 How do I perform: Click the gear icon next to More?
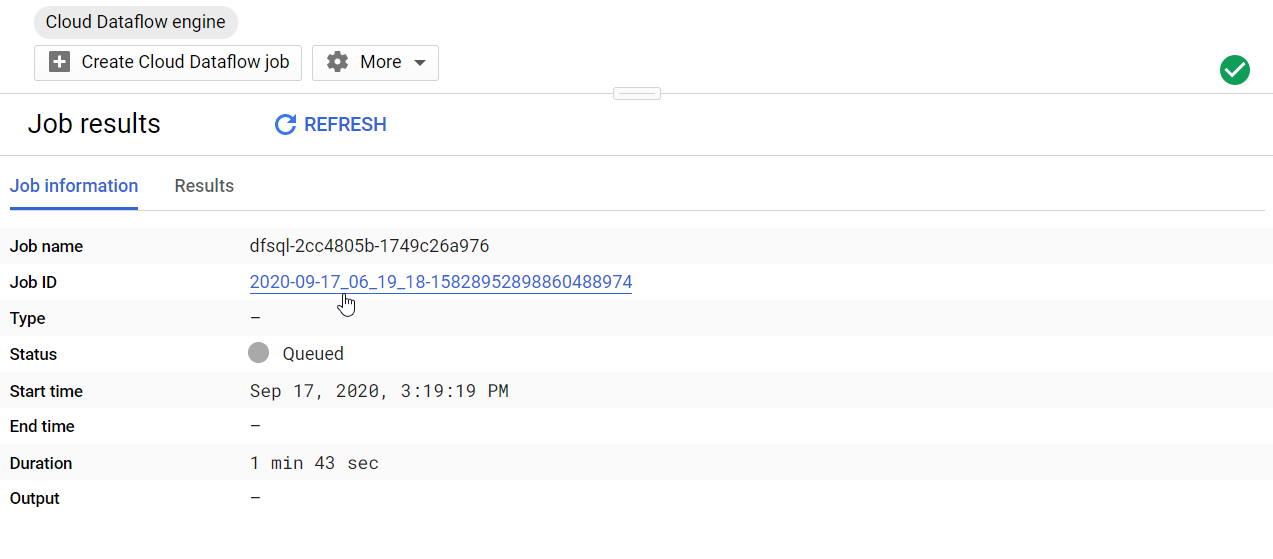pyautogui.click(x=338, y=62)
